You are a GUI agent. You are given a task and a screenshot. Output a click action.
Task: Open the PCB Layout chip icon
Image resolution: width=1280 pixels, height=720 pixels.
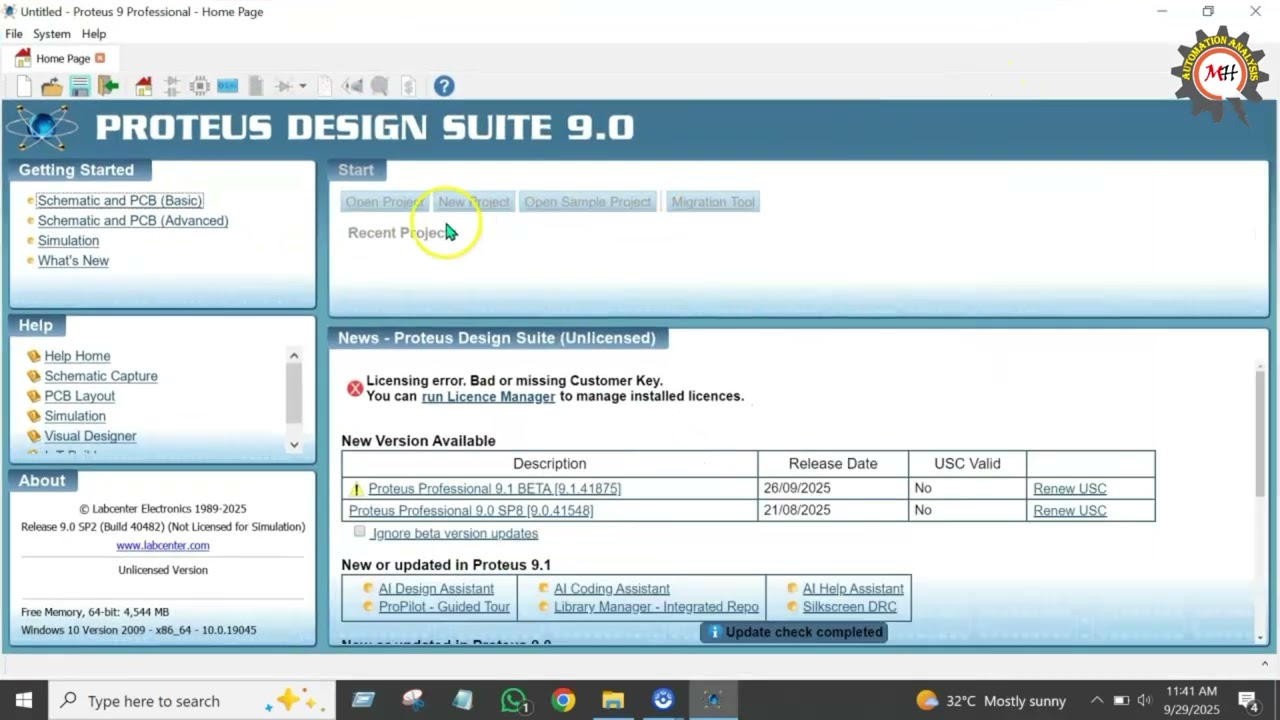pos(200,87)
